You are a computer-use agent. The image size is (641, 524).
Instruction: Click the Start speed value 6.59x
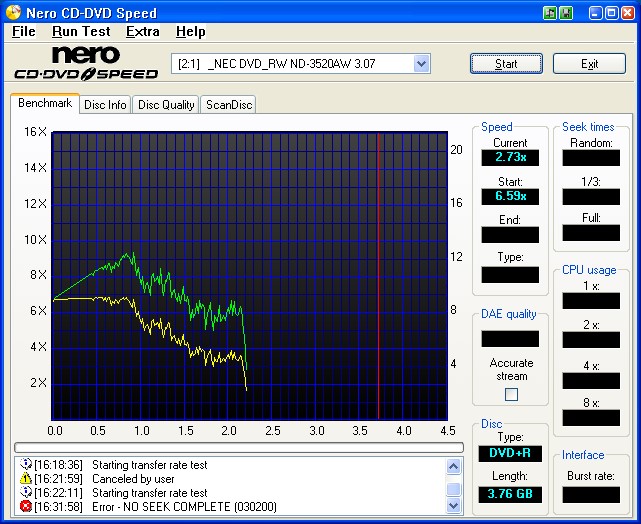coord(510,197)
